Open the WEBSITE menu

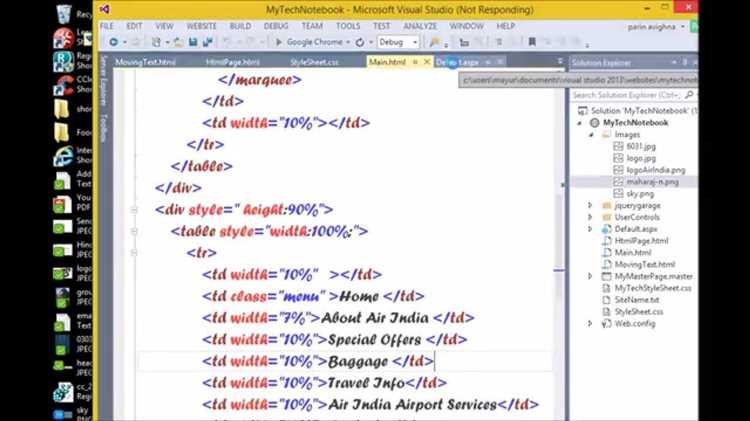coord(201,26)
